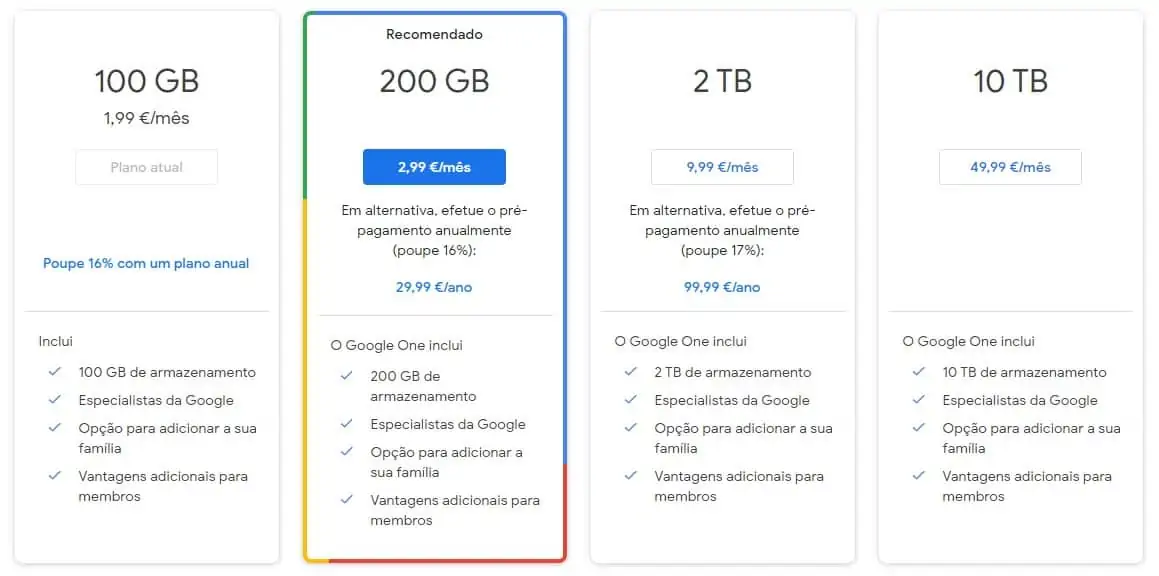Click checkmark beside 100 GB de armazenamento

pyautogui.click(x=55, y=372)
